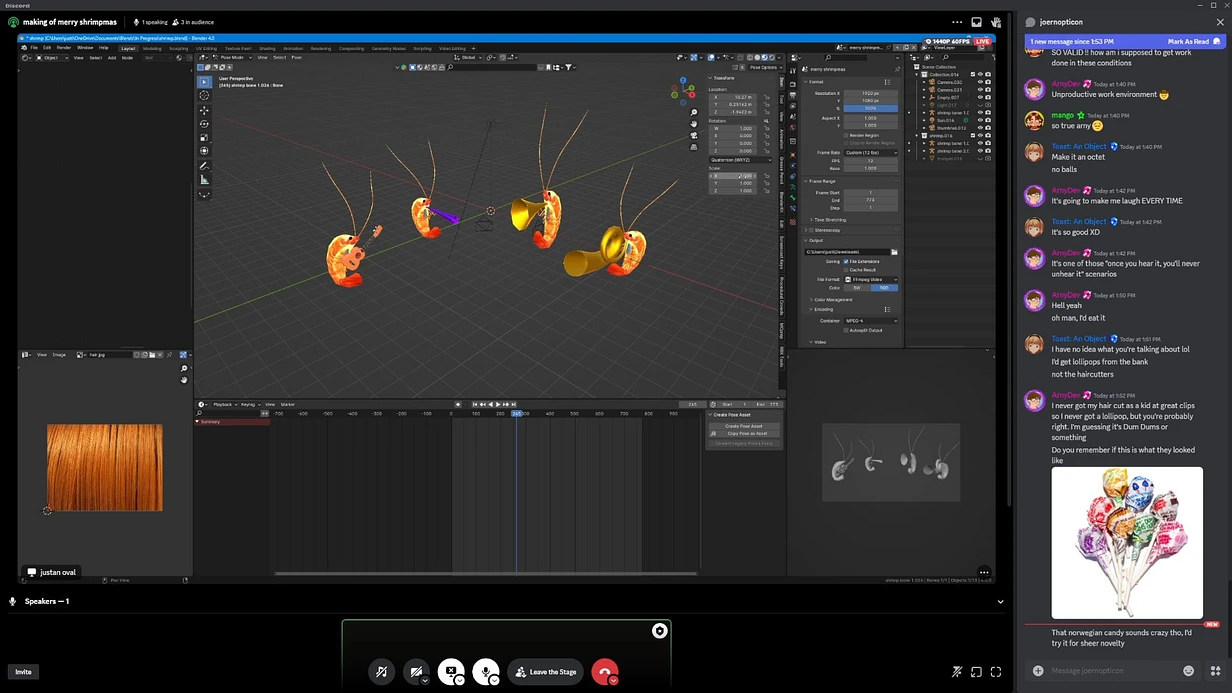1232x693 pixels.
Task: Open the File Format FFmpeg Video dropdown
Action: click(x=871, y=280)
